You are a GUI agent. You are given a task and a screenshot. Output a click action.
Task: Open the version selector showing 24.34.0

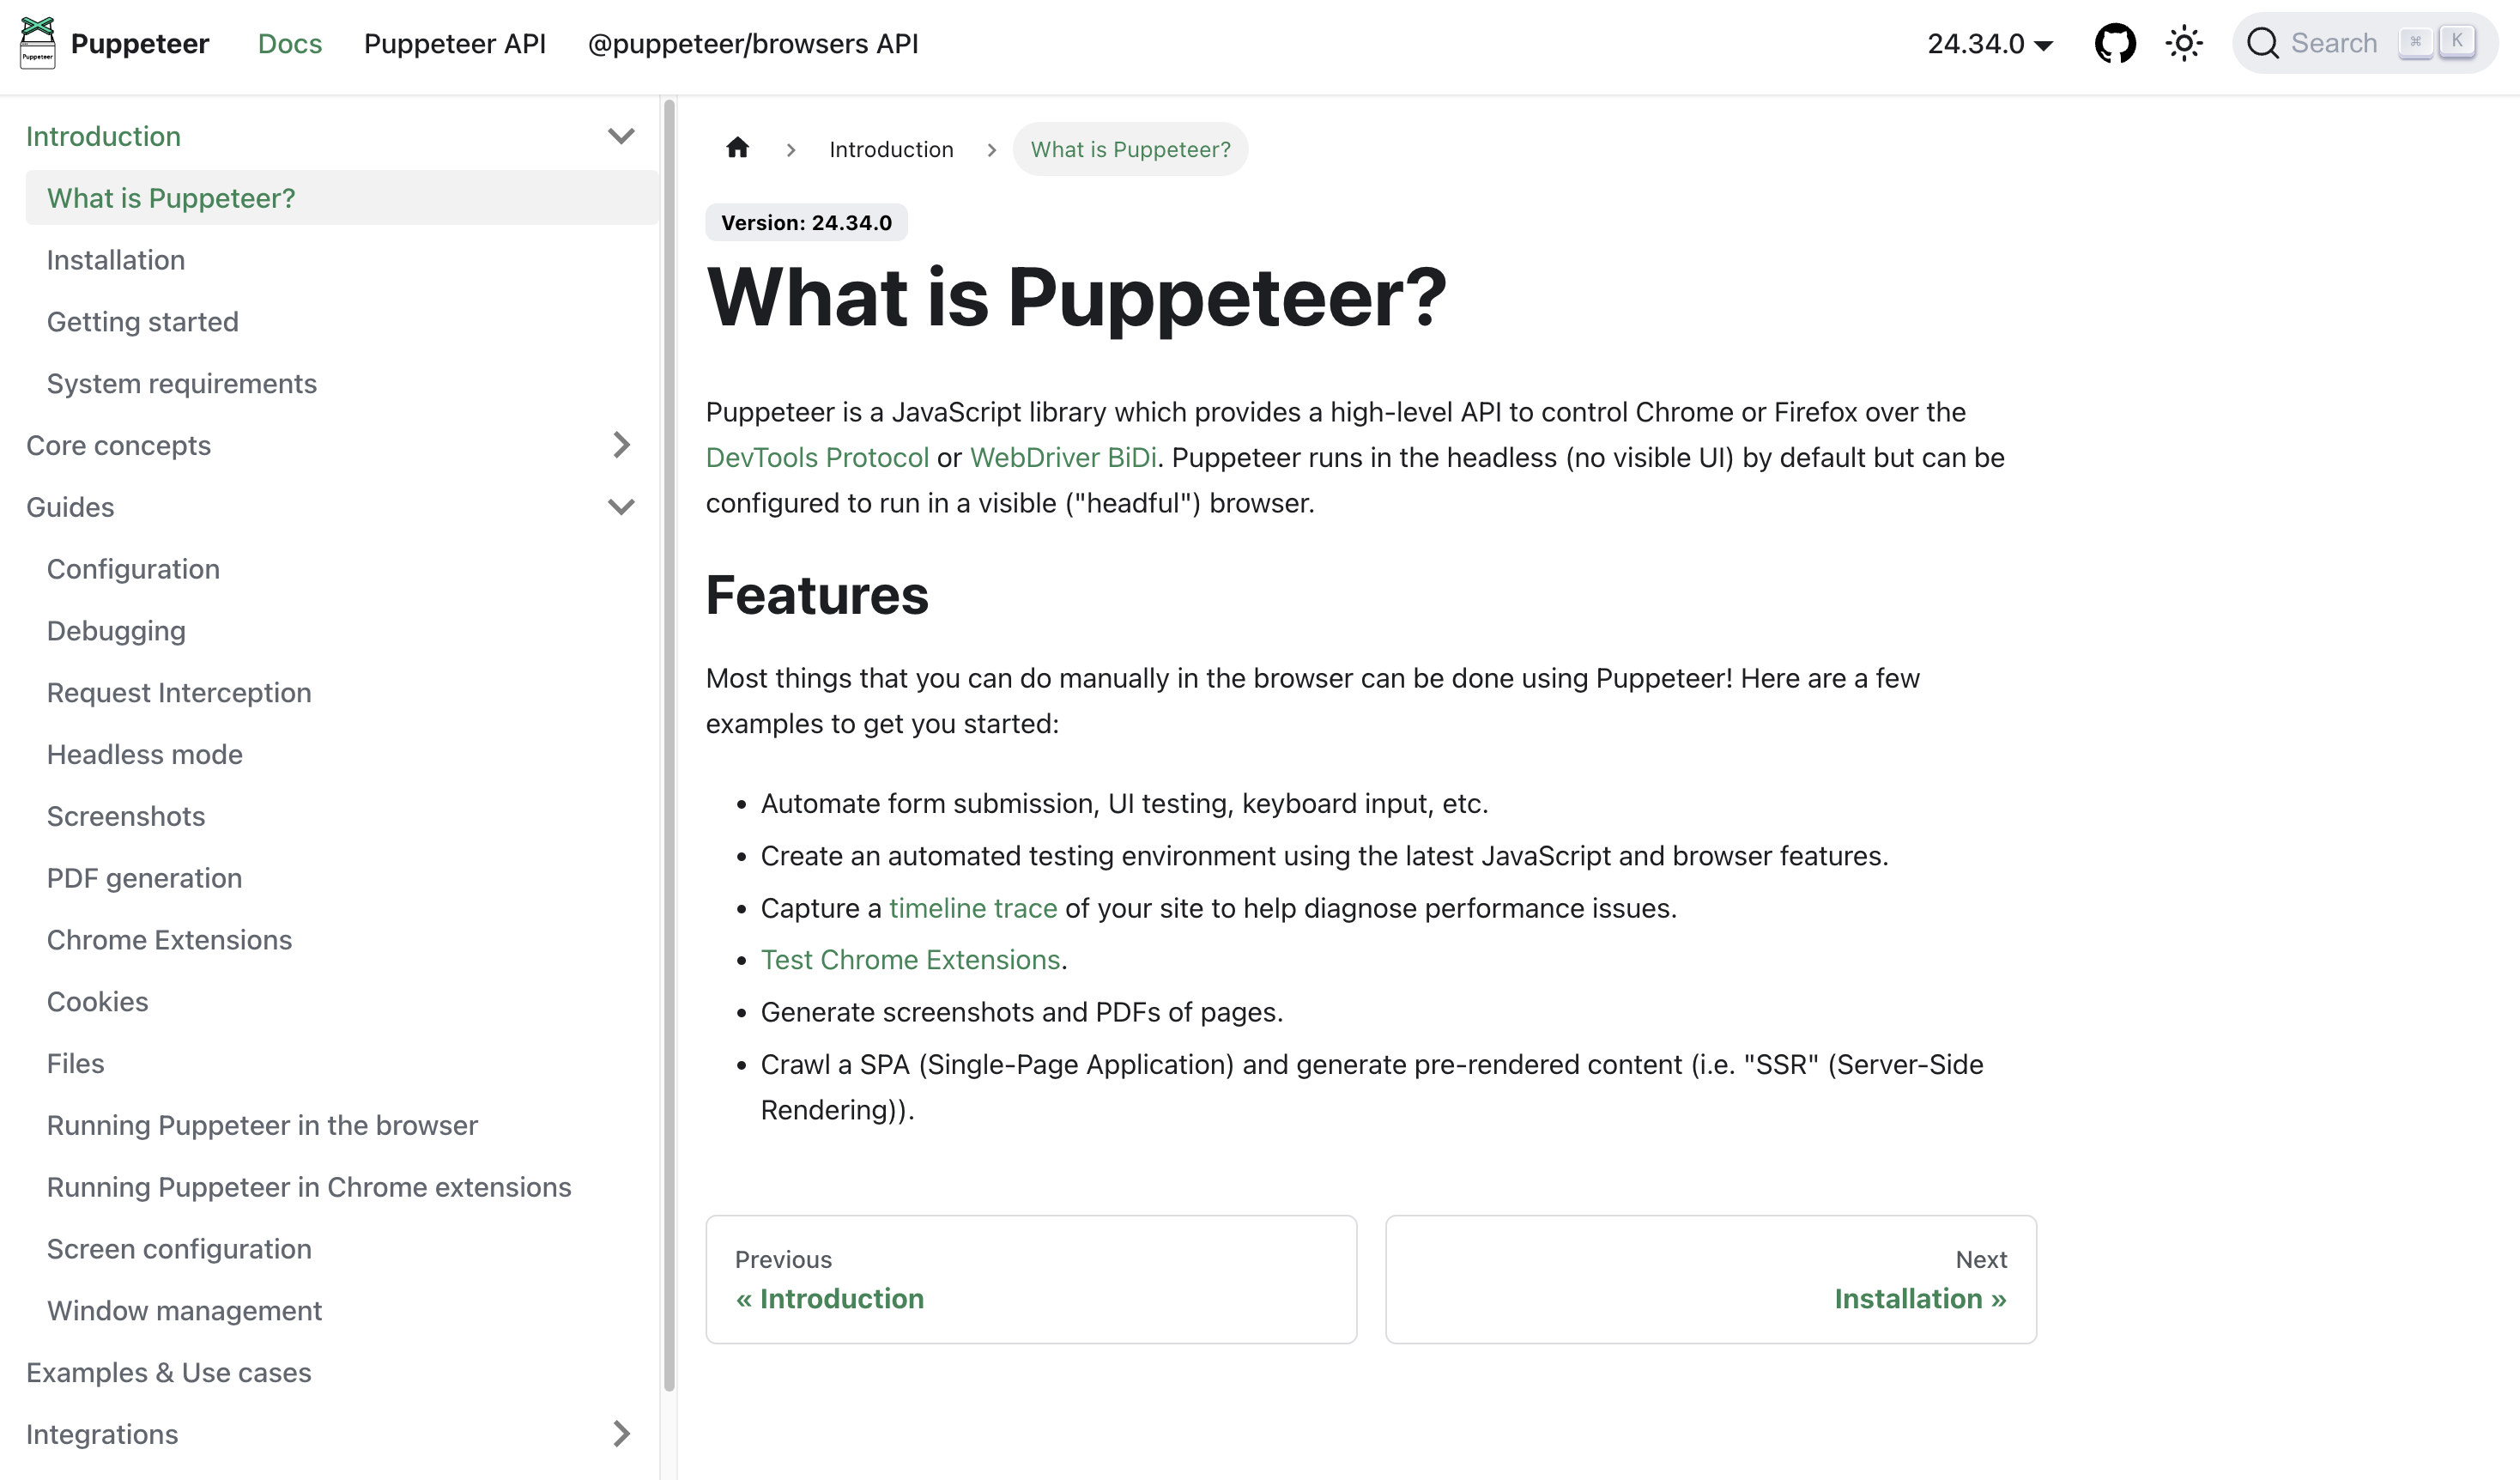click(1988, 43)
